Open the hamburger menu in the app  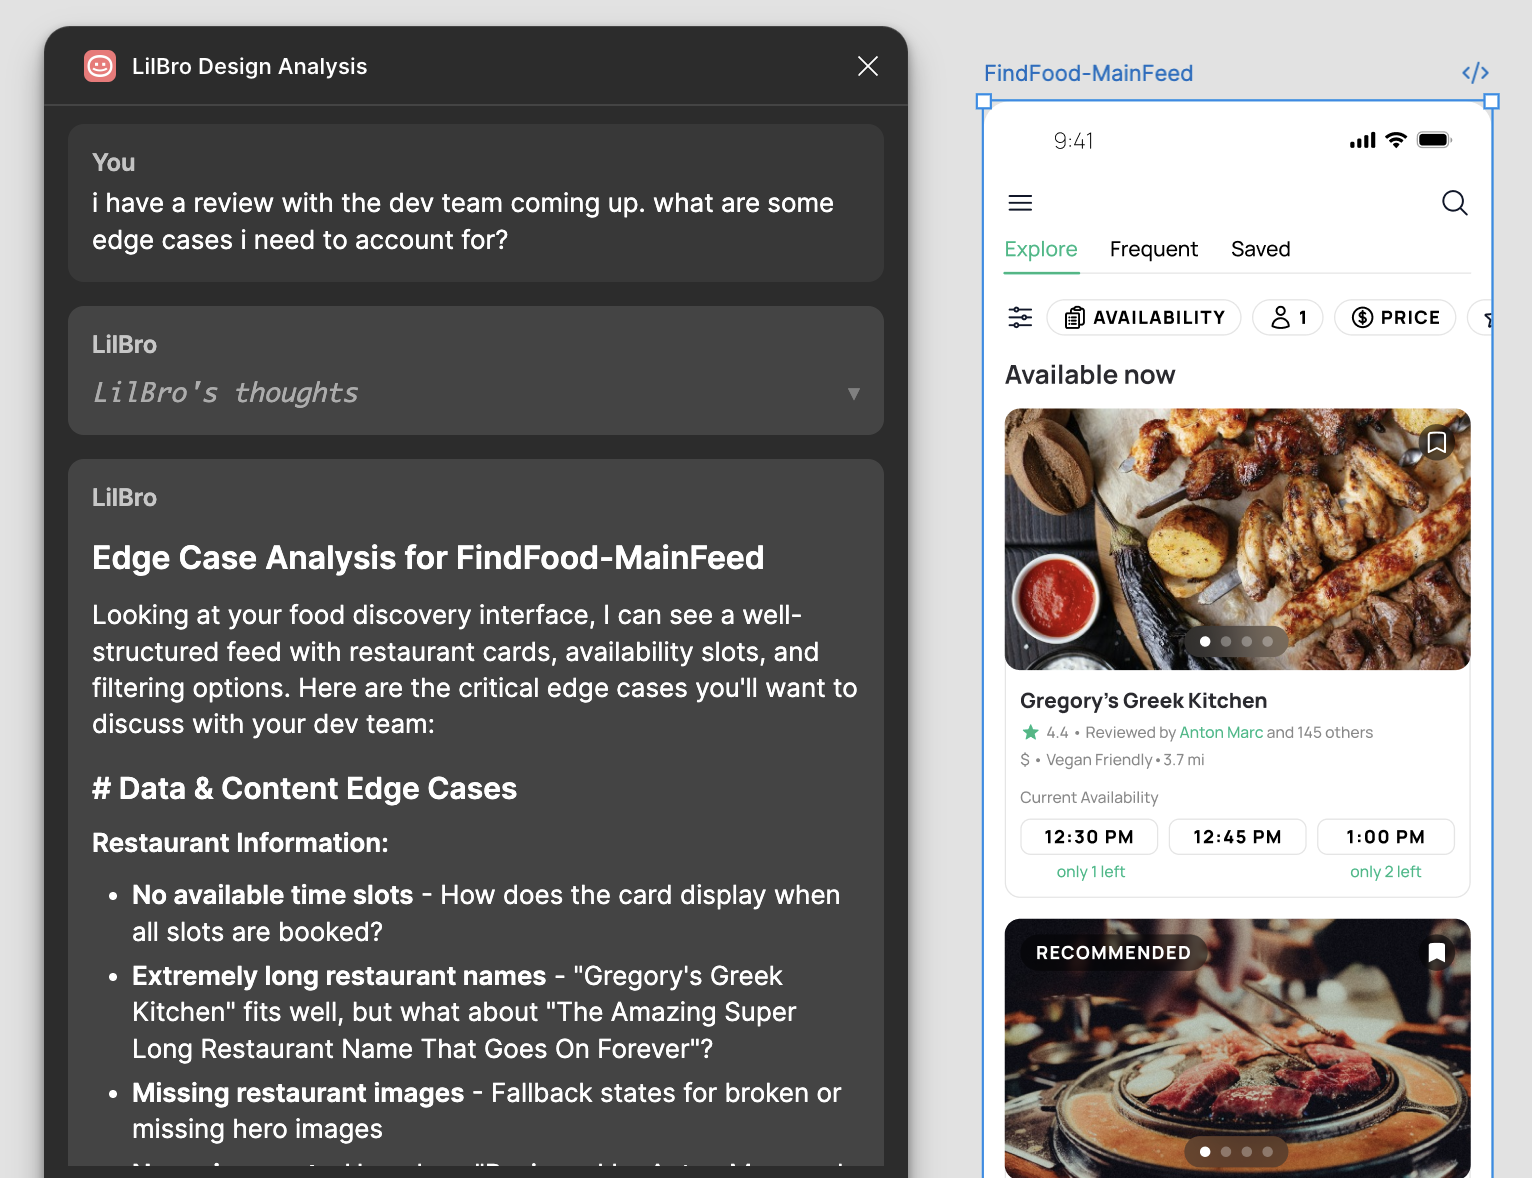coord(1020,203)
